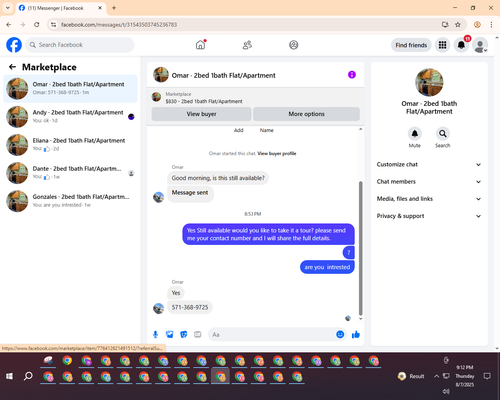Screen dimensions: 500x400
Task: Open the Friends icon in top navigation
Action: (x=247, y=45)
